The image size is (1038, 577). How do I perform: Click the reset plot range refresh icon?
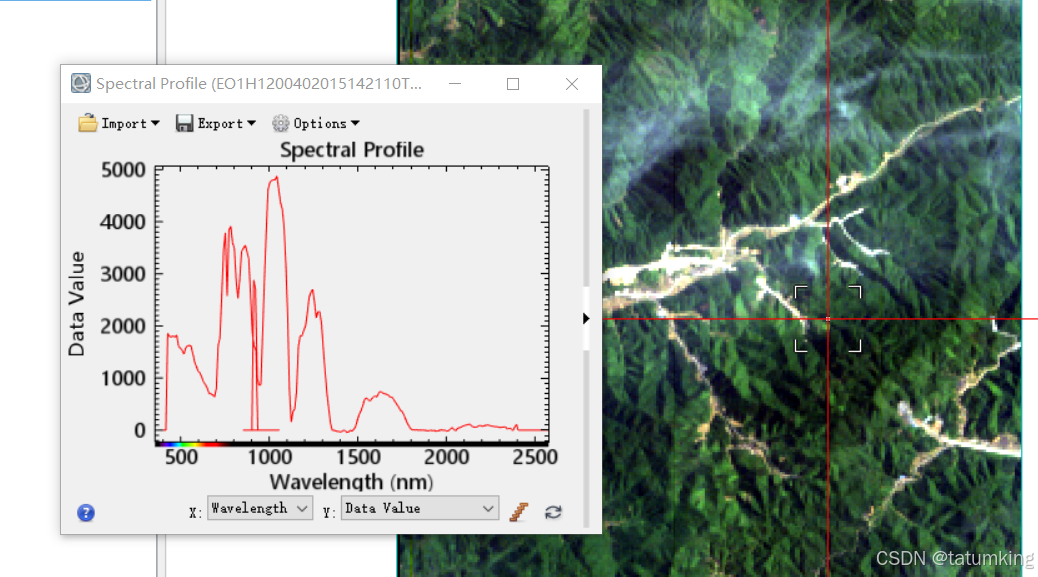click(553, 512)
